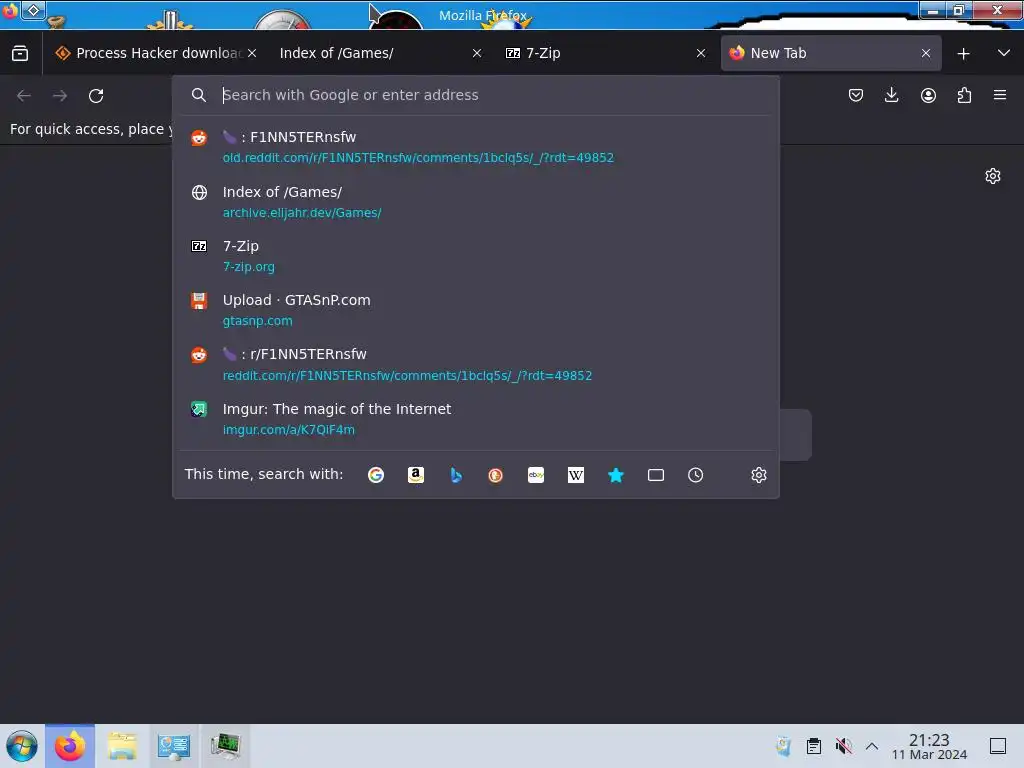Click the recycle bin tray icon
The height and width of the screenshot is (768, 1024).
tap(784, 746)
